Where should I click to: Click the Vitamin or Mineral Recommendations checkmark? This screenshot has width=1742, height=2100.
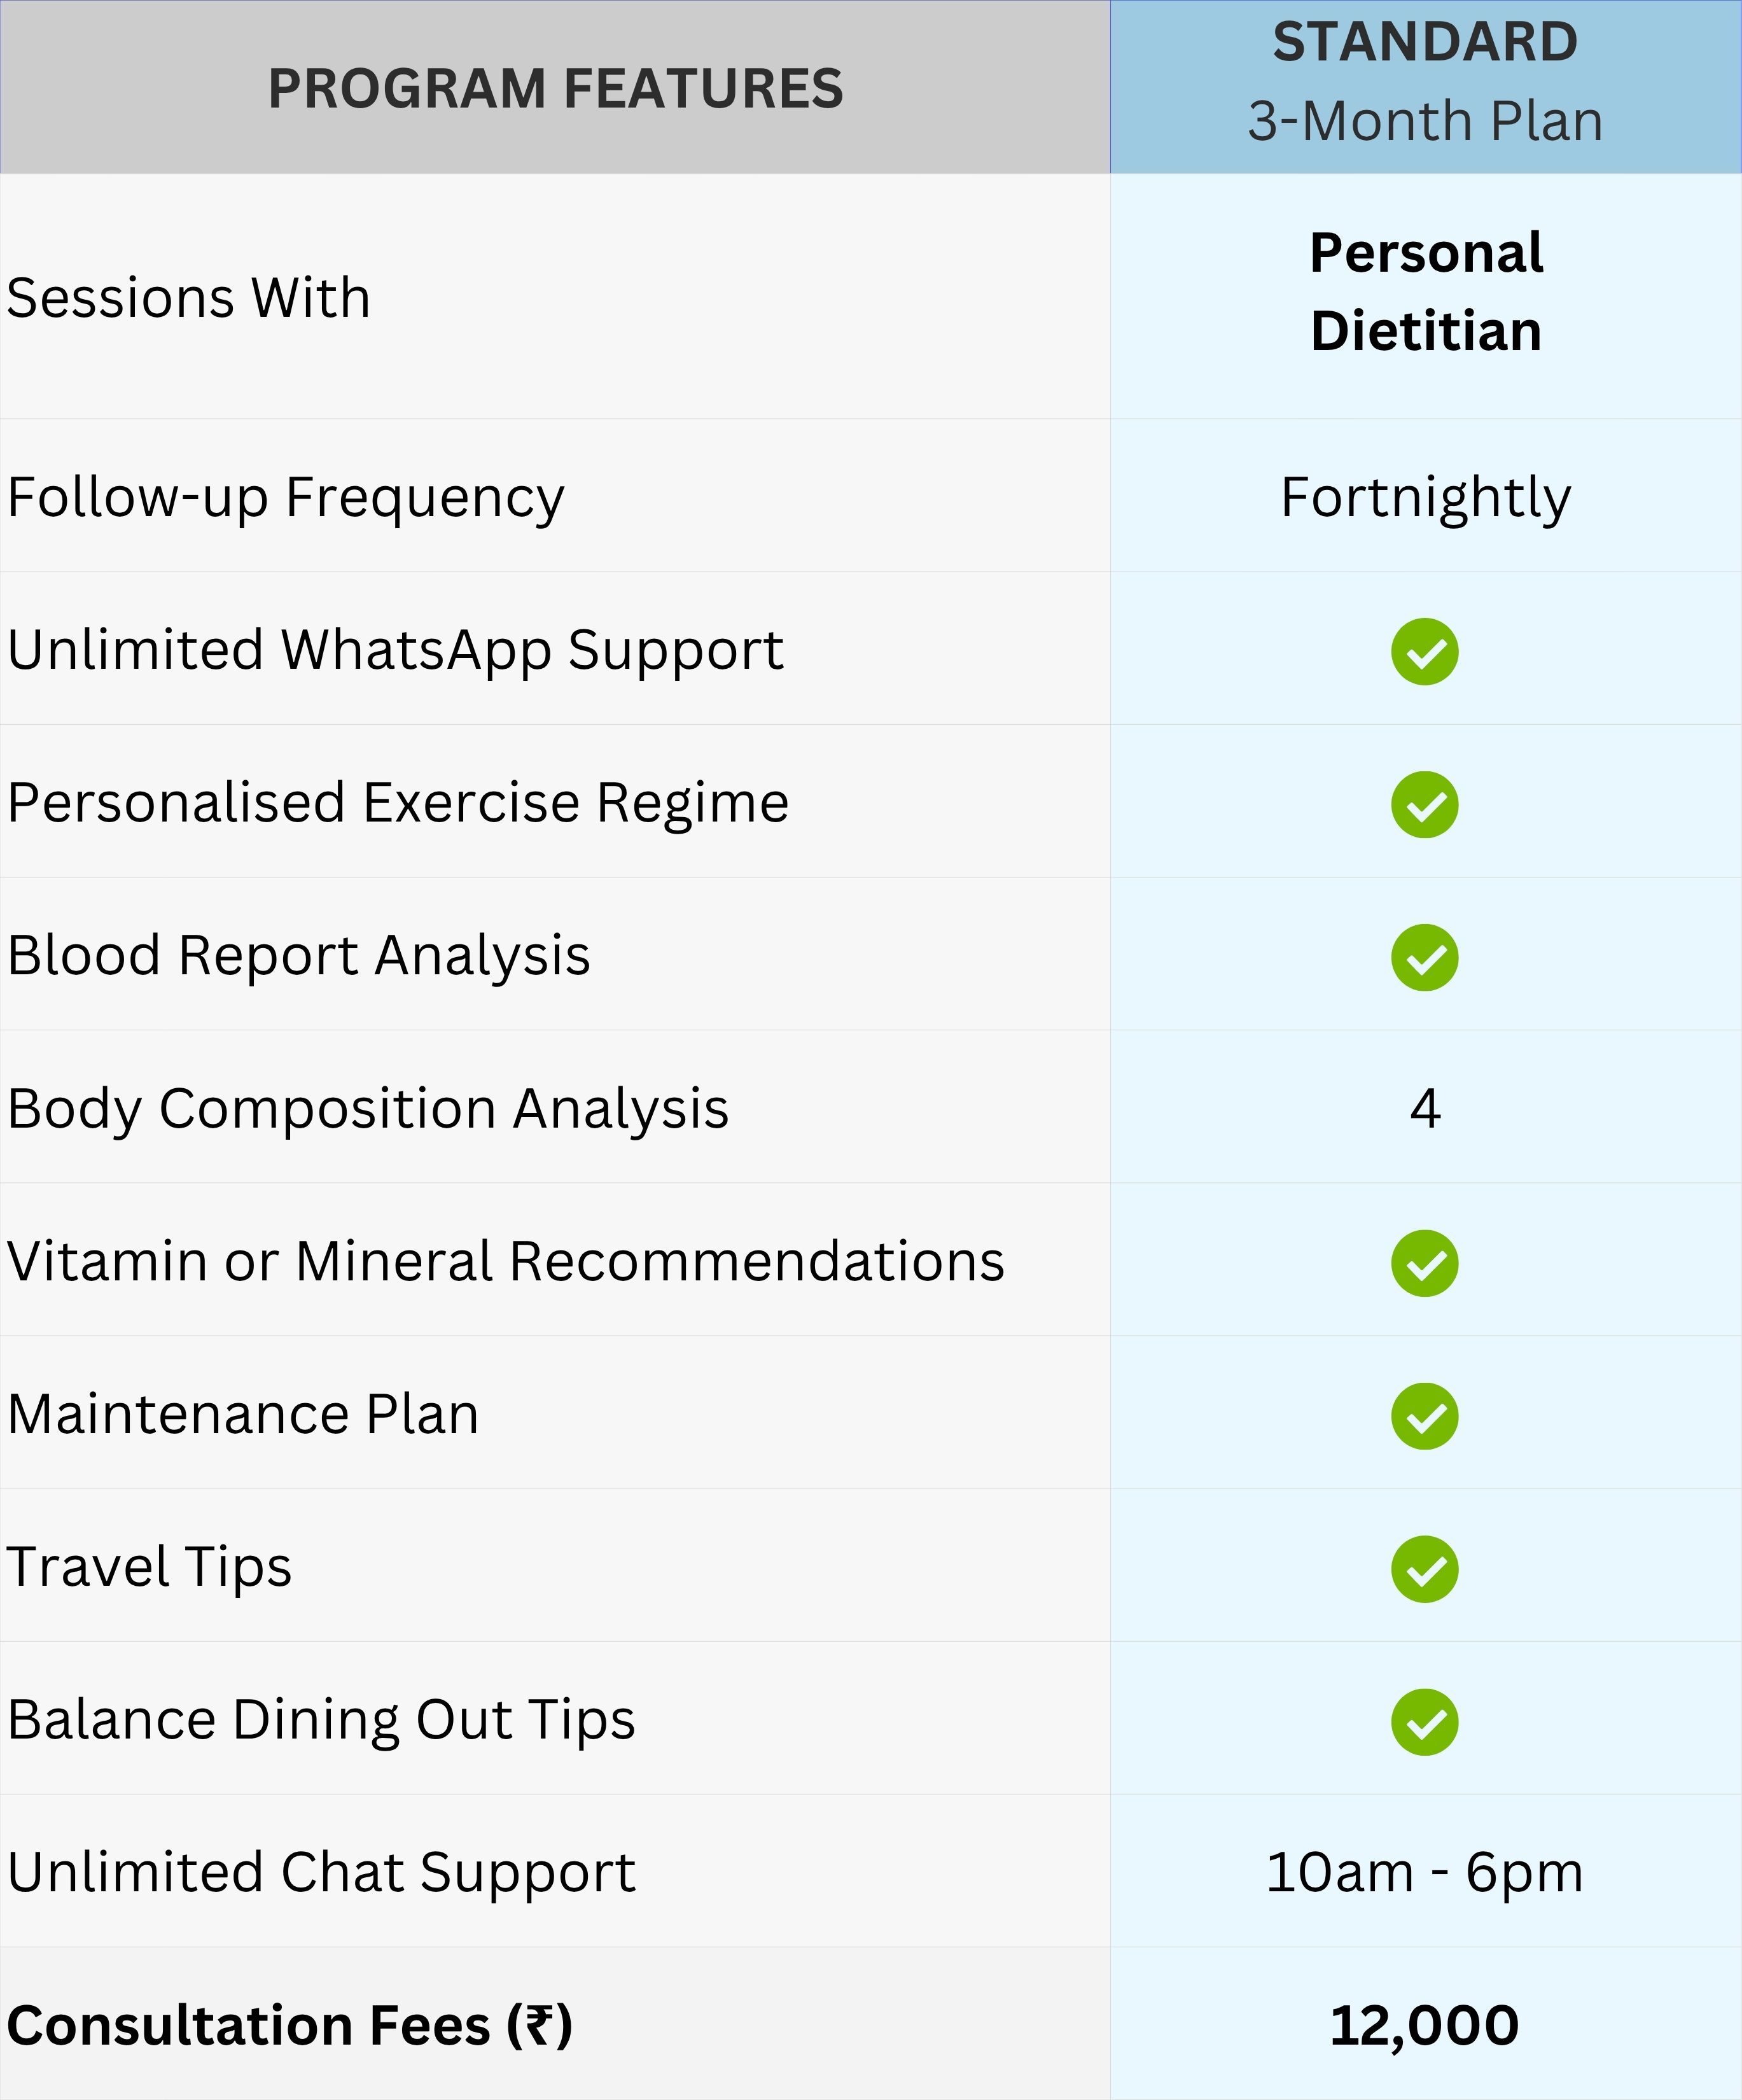(1424, 1264)
